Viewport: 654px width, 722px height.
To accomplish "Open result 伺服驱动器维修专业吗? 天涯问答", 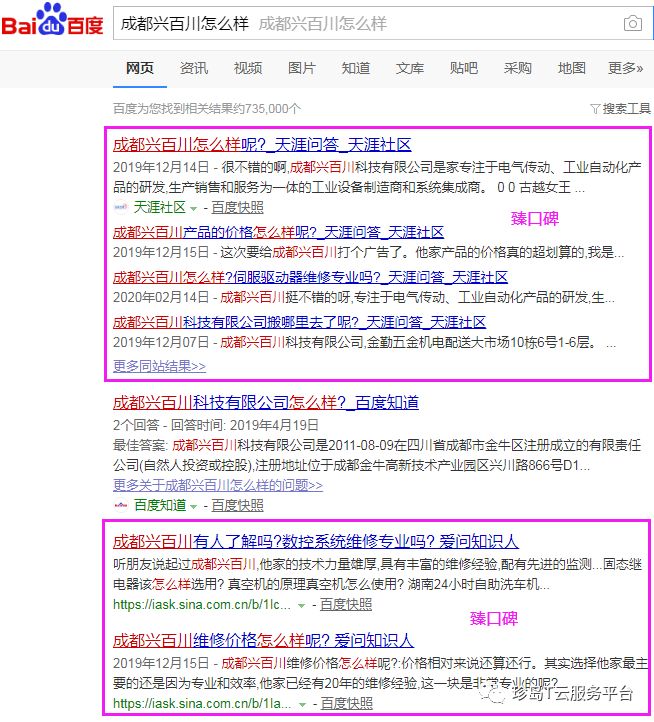I will pos(310,277).
